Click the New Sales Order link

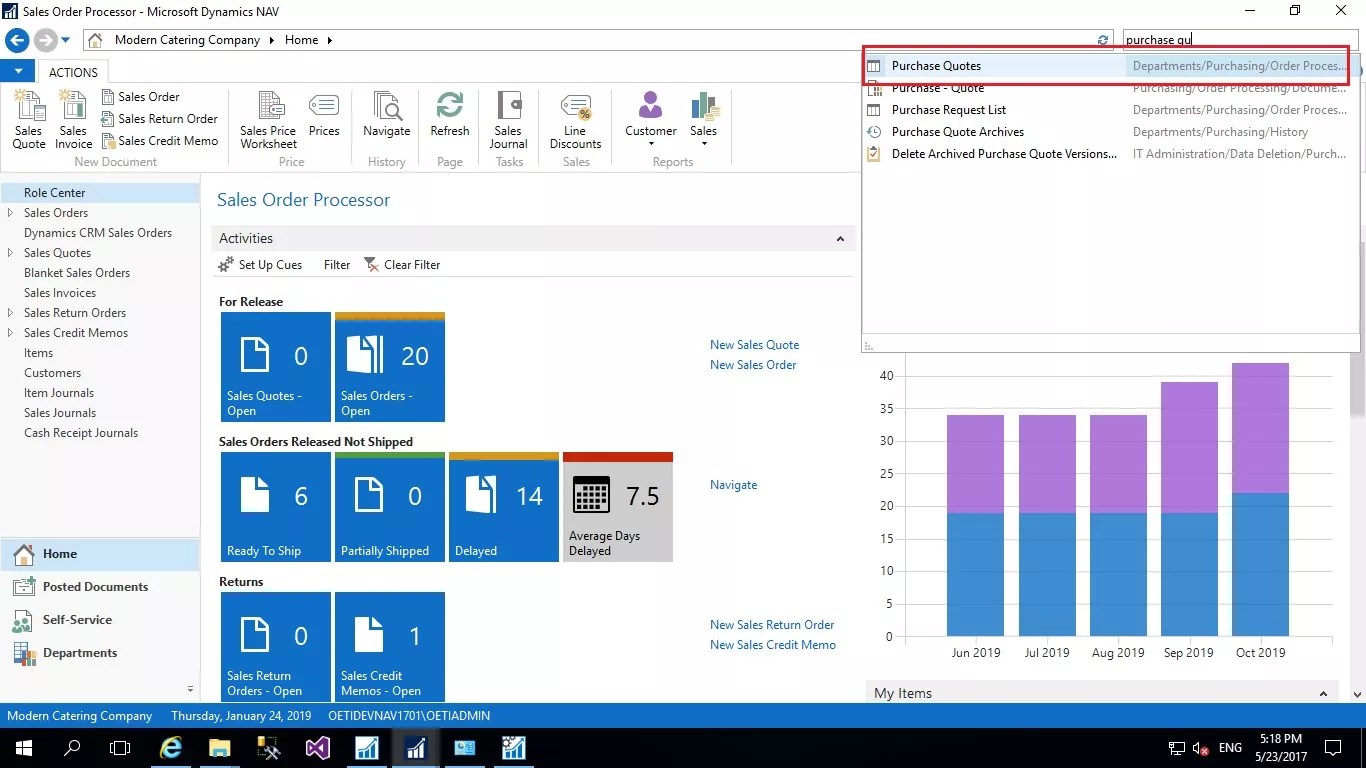click(752, 364)
